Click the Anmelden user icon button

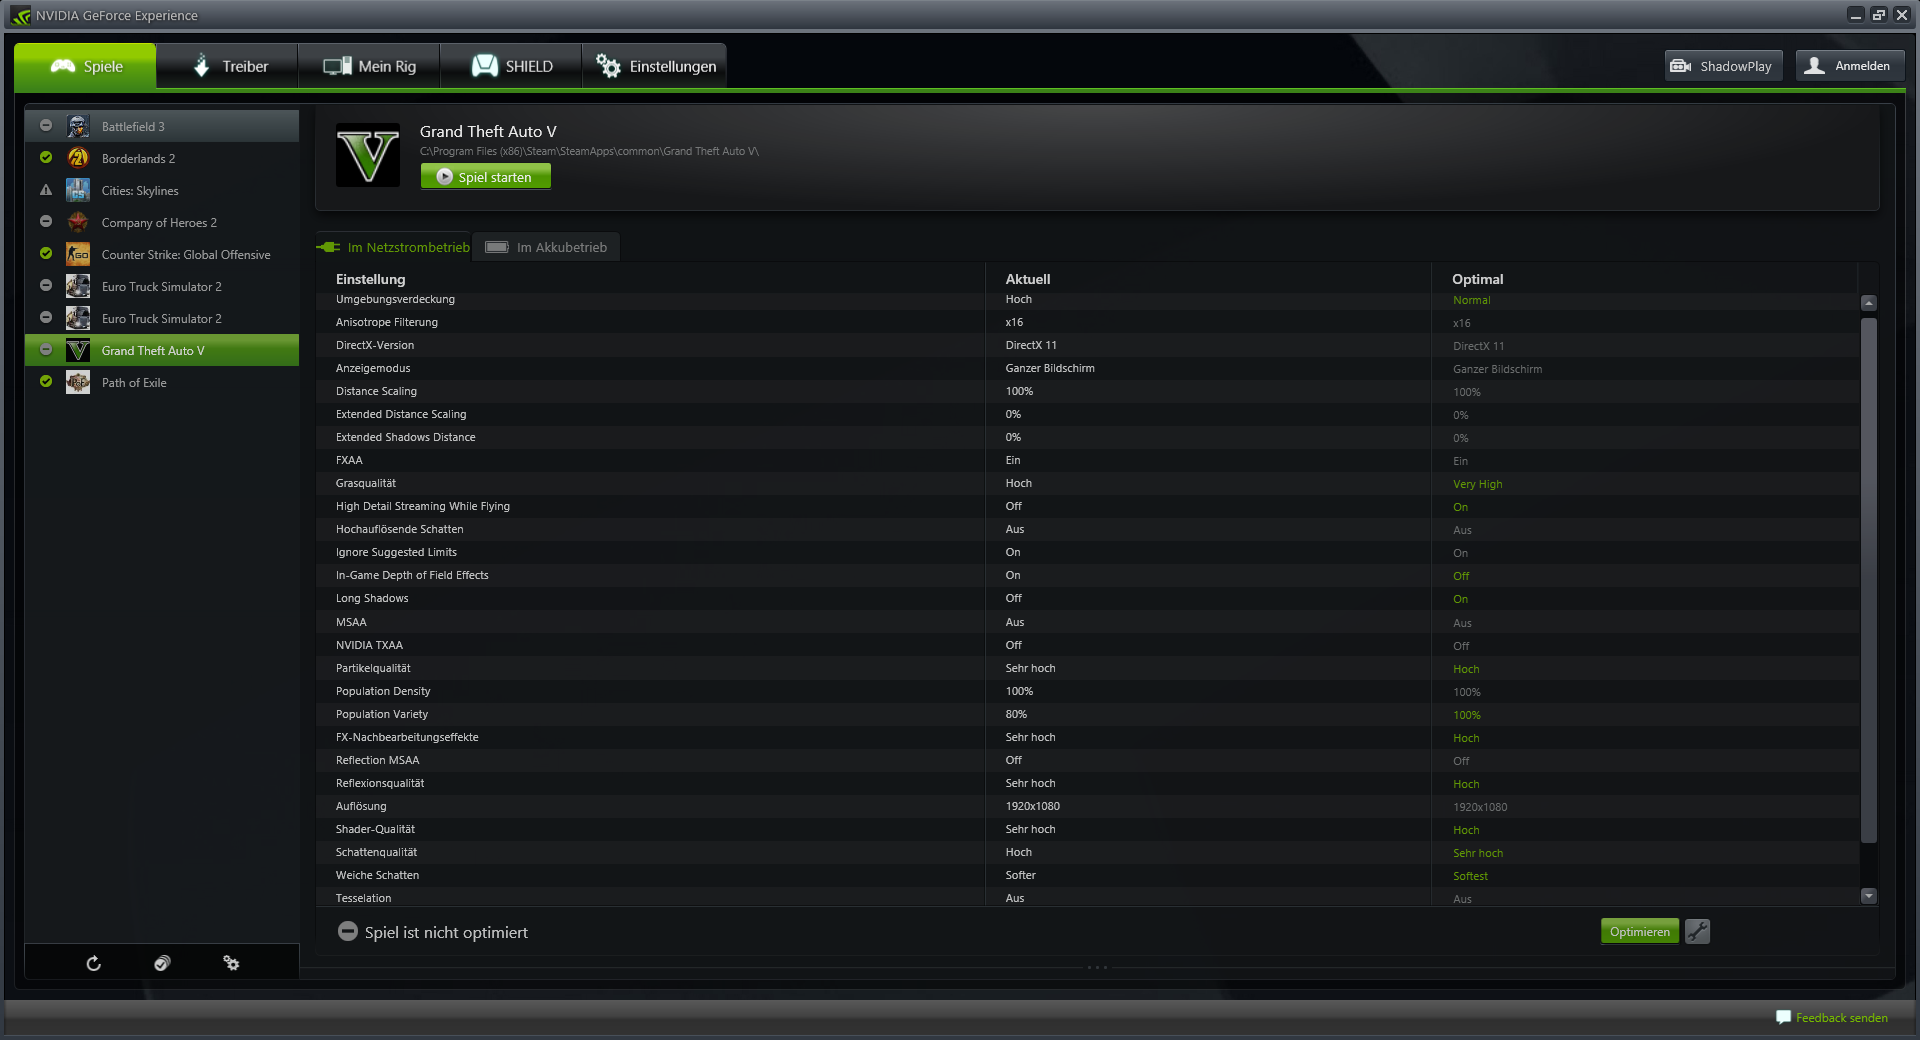point(1850,66)
